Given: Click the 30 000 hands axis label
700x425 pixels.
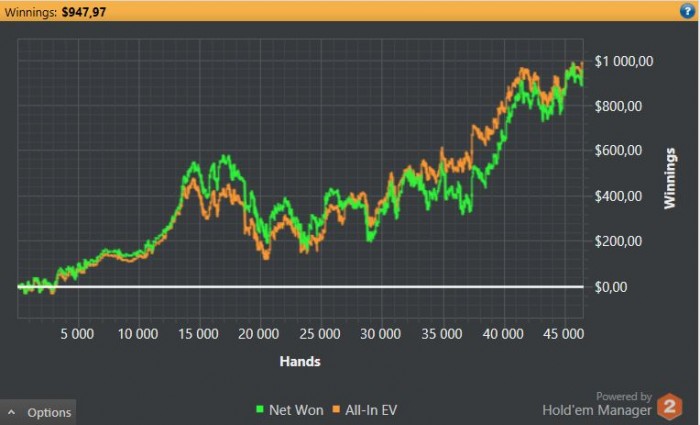Looking at the screenshot, I should [381, 334].
